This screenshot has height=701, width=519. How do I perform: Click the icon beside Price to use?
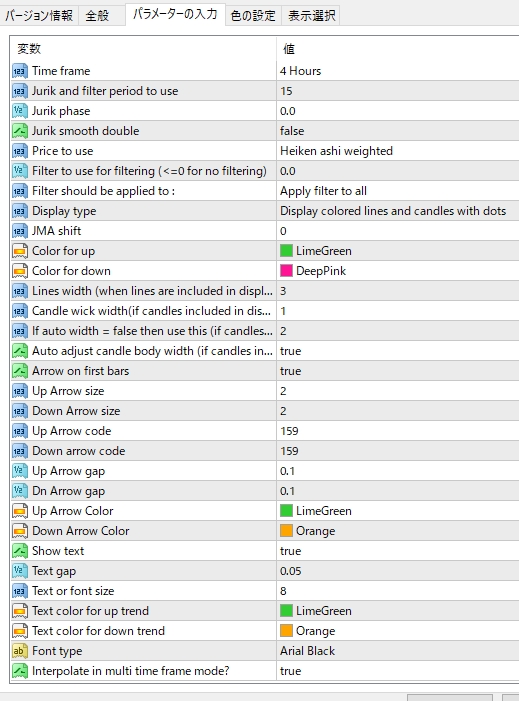click(x=20, y=151)
